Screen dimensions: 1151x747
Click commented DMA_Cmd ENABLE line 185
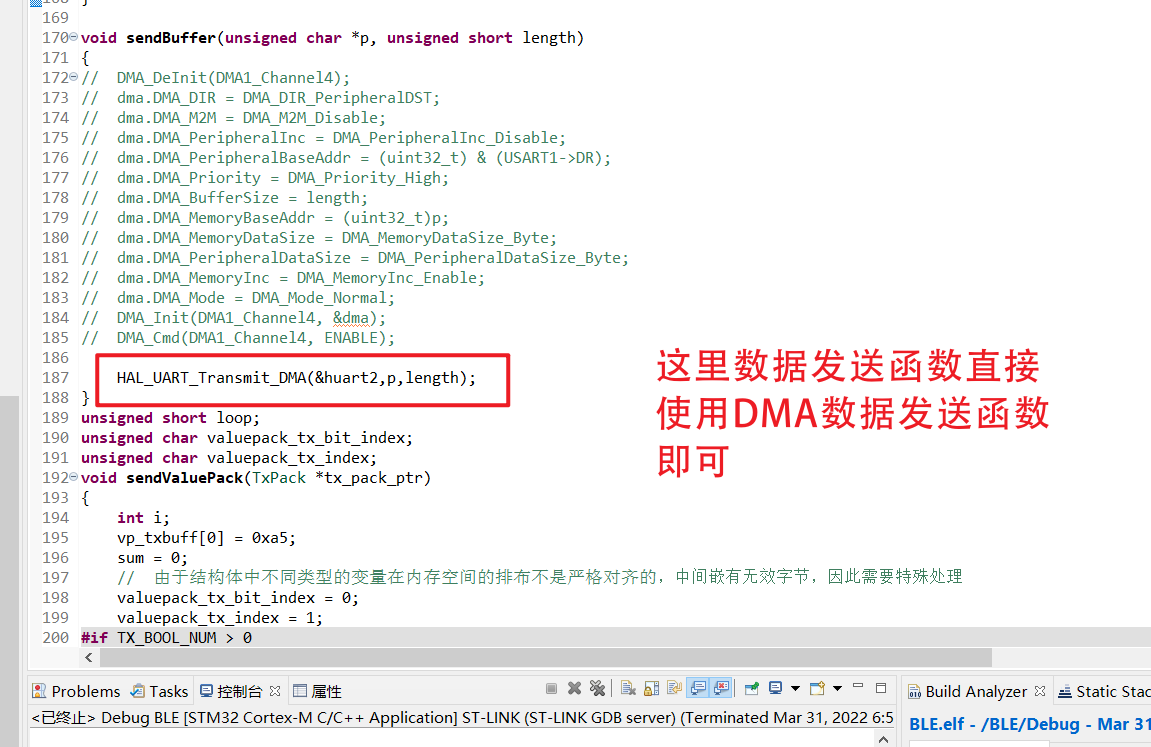click(x=238, y=338)
